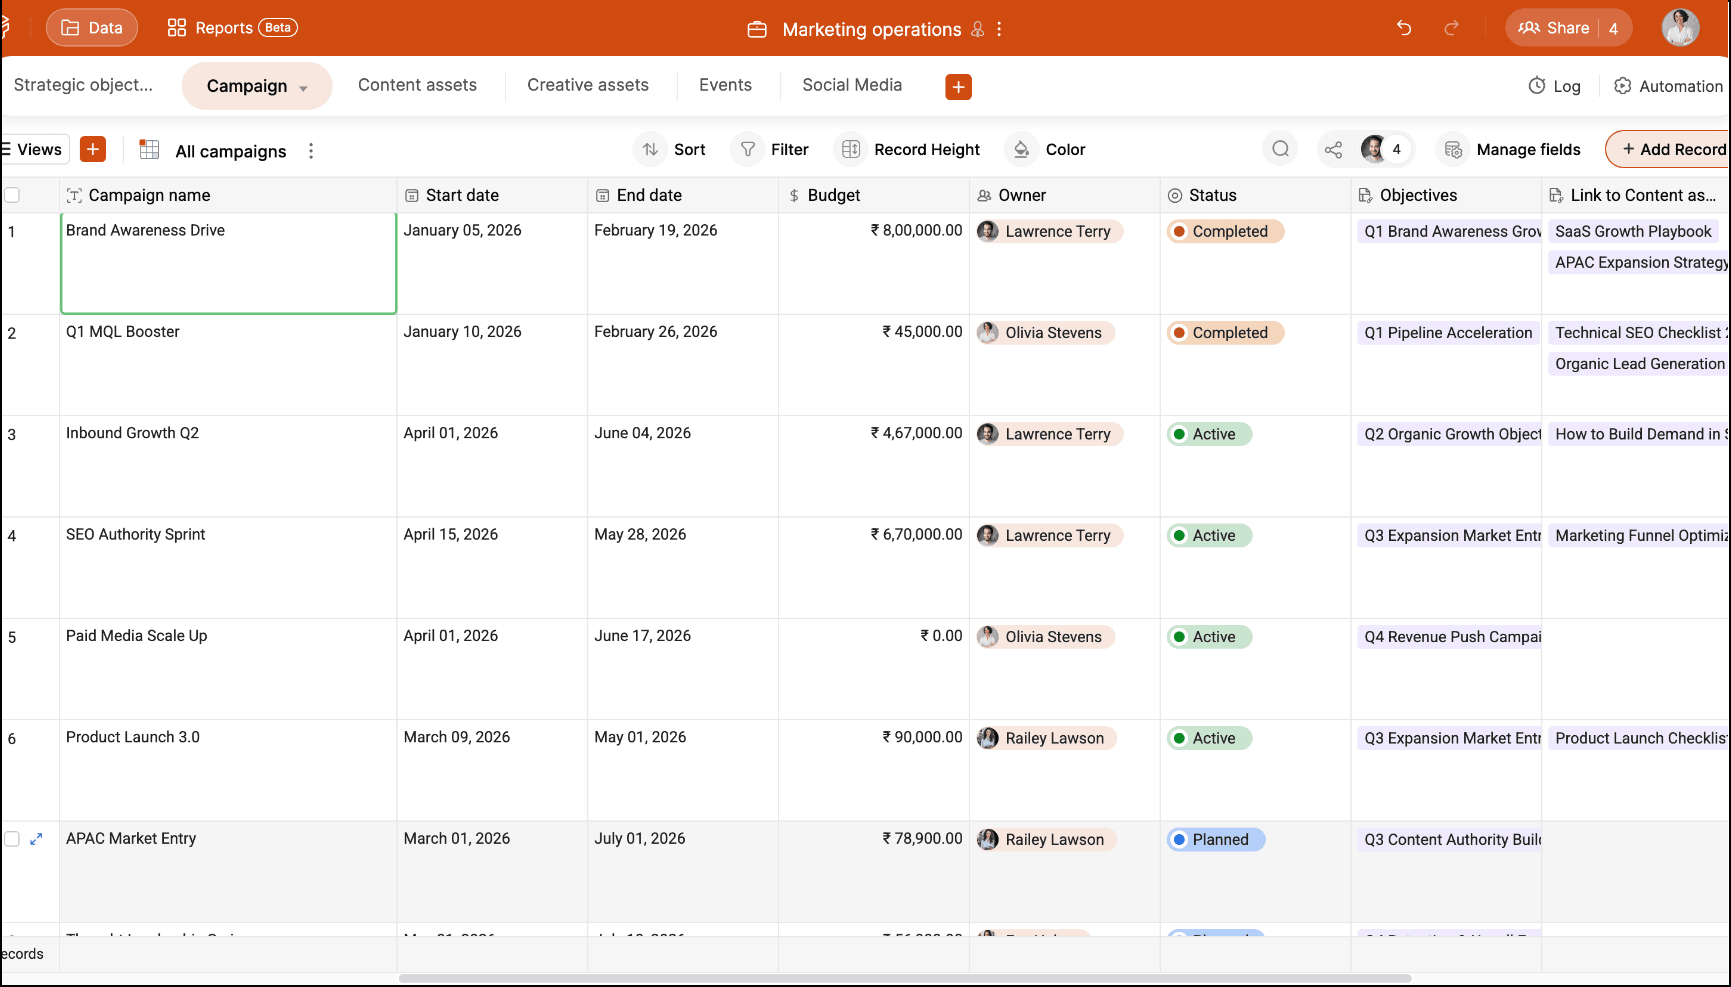This screenshot has width=1731, height=987.
Task: Click the grid icon beside All campaigns
Action: pyautogui.click(x=149, y=150)
